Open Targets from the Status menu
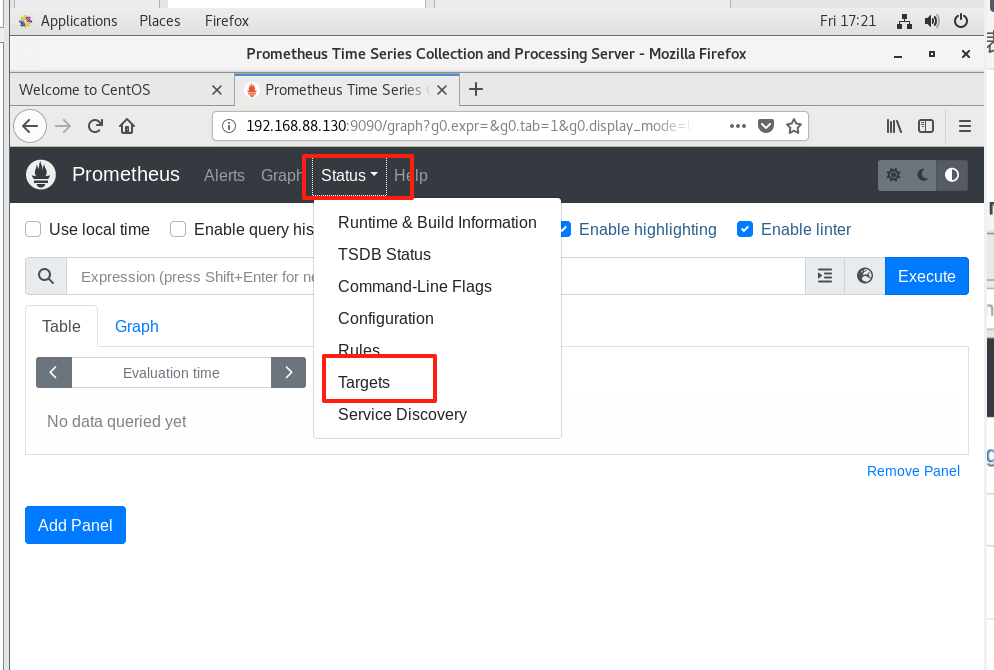This screenshot has width=994, height=670. [437, 382]
